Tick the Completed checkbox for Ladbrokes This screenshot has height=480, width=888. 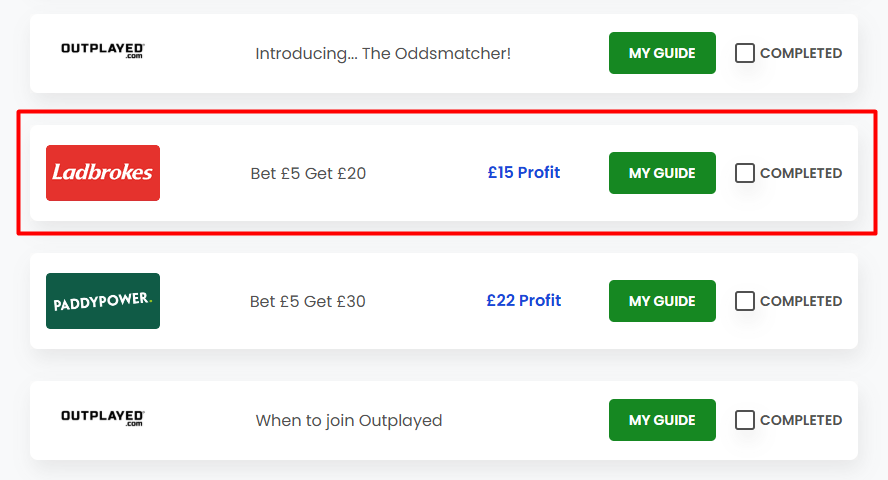pyautogui.click(x=744, y=173)
